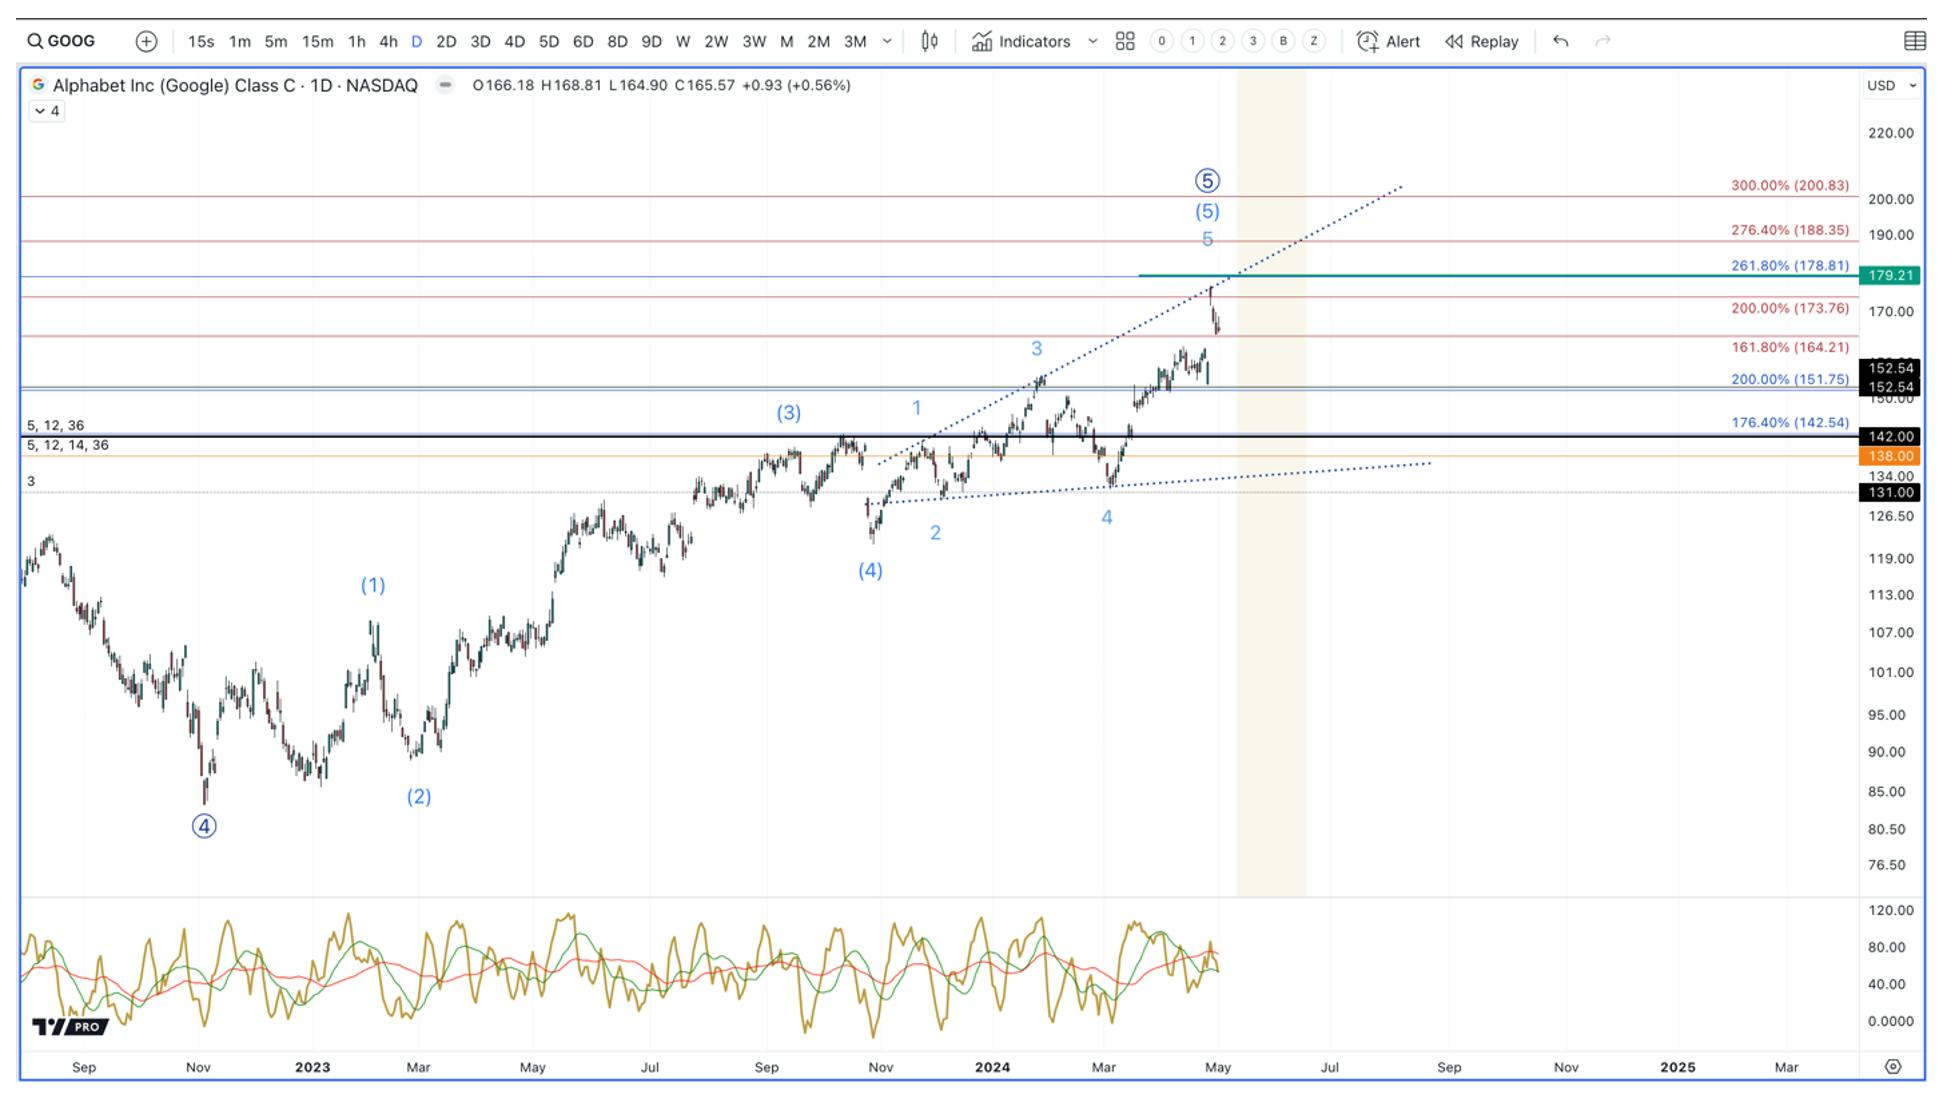This screenshot has height=1102, width=1946.
Task: Select the circled 4 wave label
Action: pos(204,826)
